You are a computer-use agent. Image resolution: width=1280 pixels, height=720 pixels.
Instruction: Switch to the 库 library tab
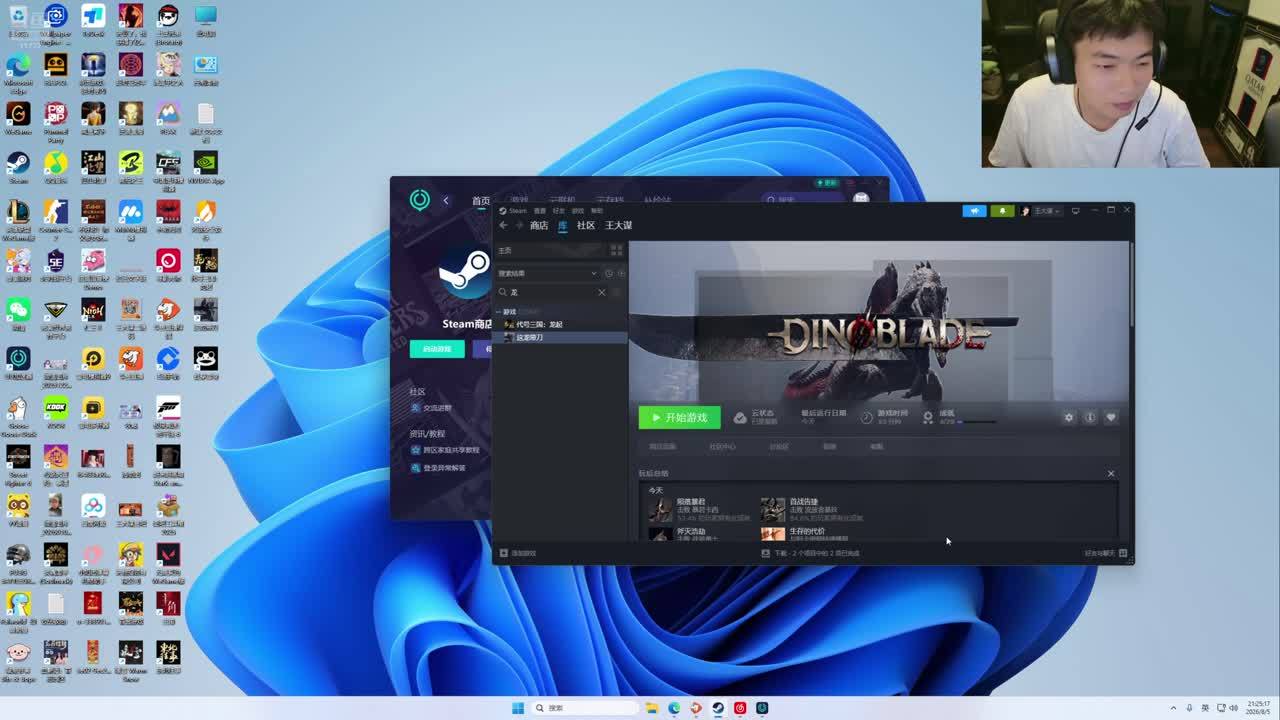coord(562,226)
